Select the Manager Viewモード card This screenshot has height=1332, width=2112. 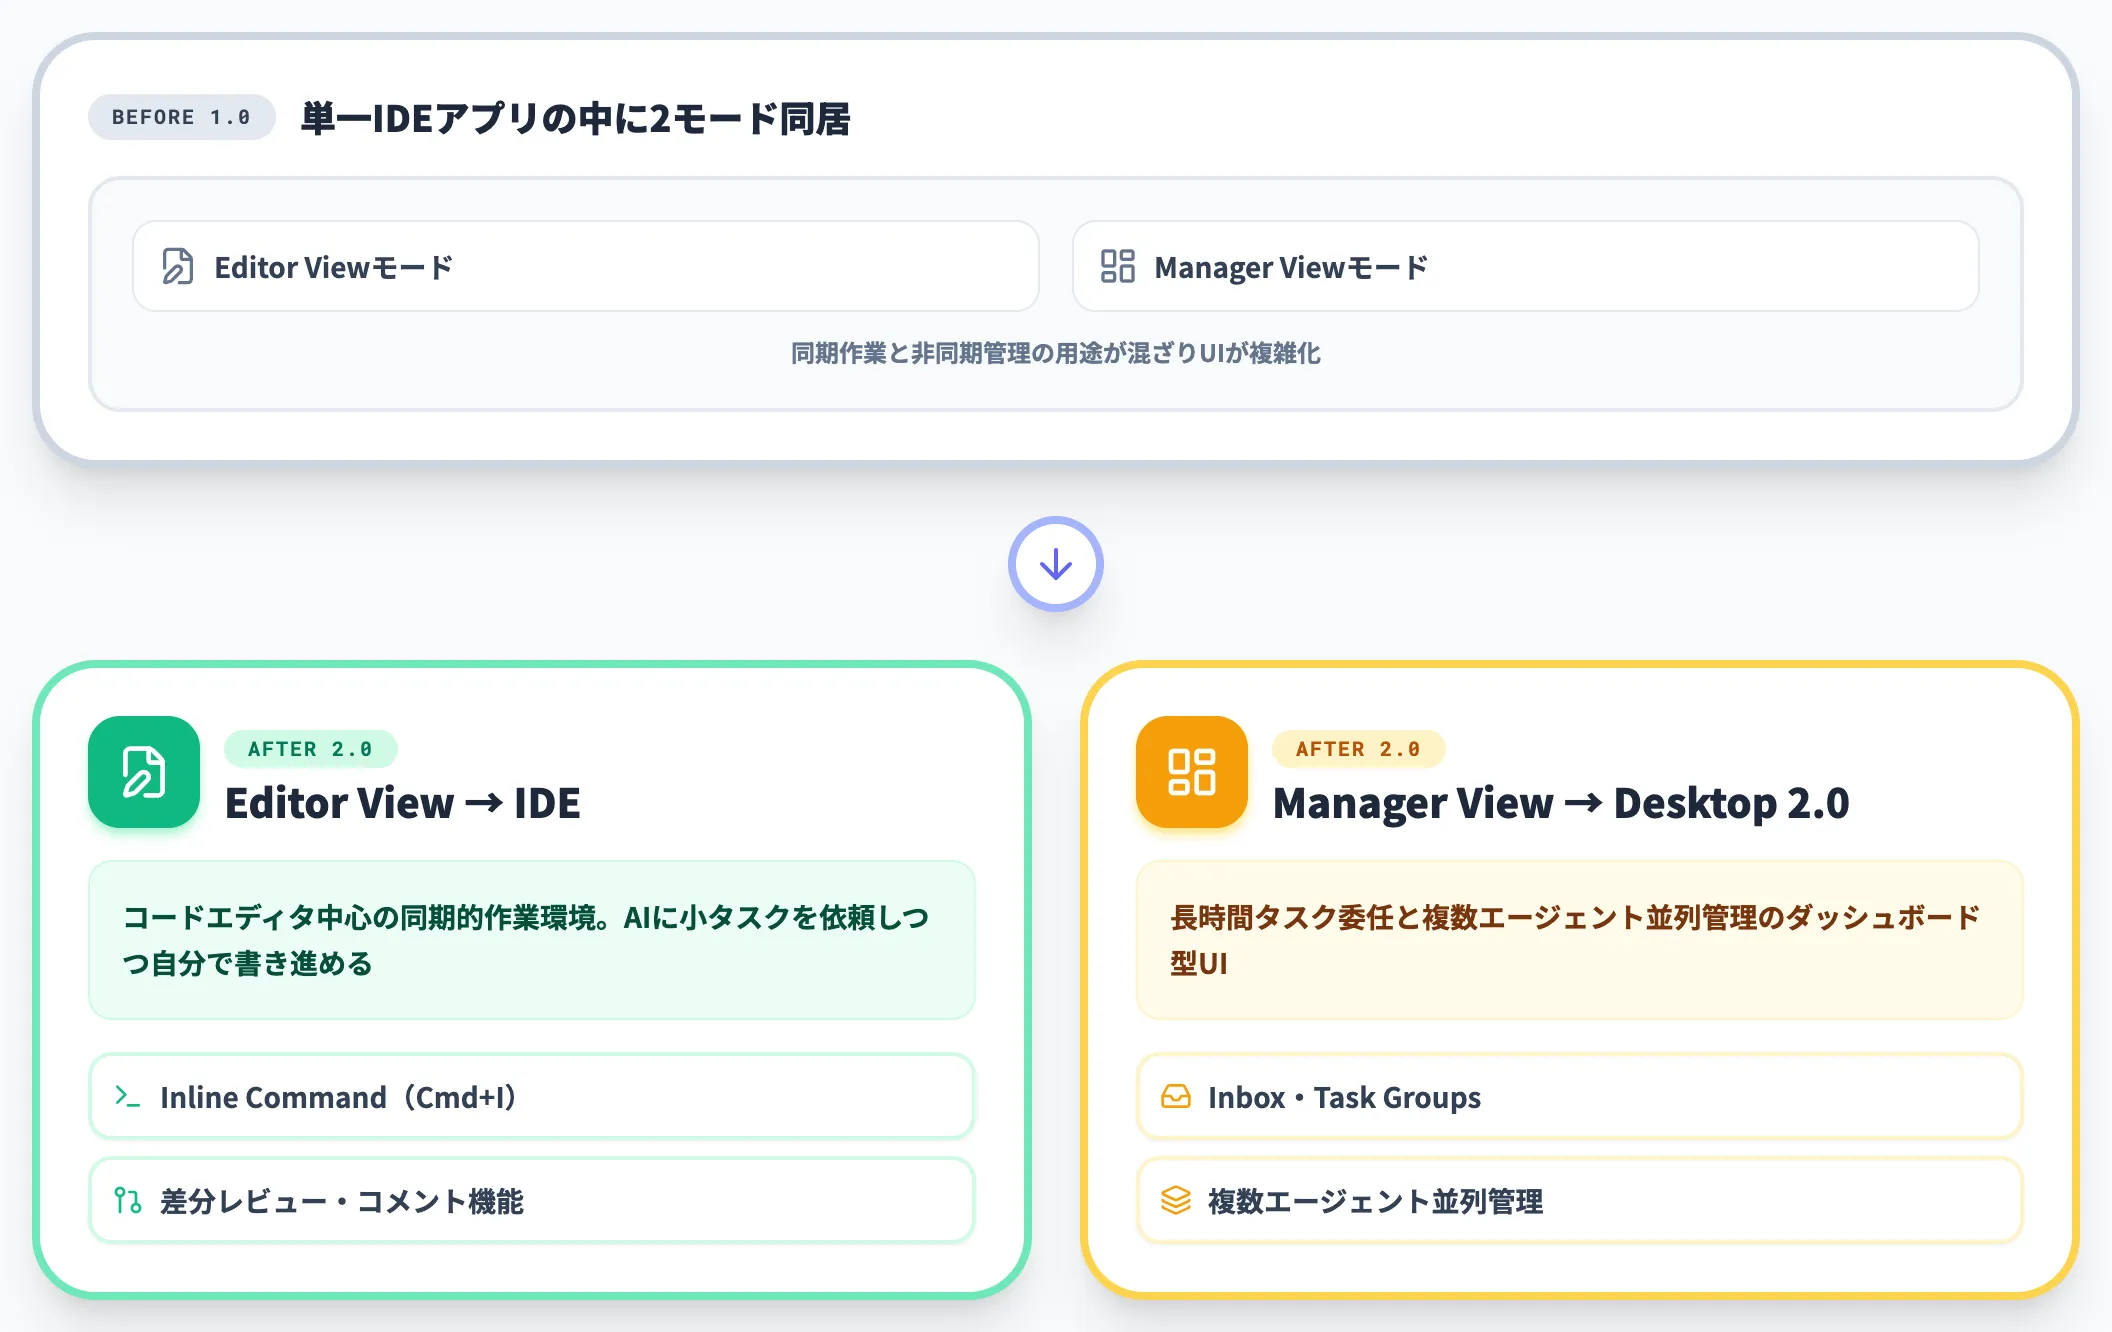pyautogui.click(x=1526, y=266)
